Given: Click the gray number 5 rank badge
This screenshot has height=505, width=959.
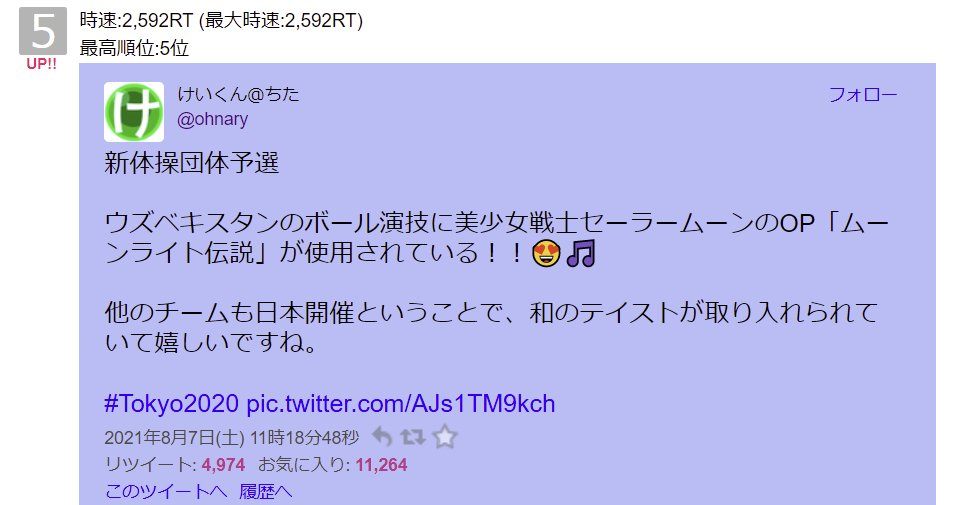Looking at the screenshot, I should point(43,31).
